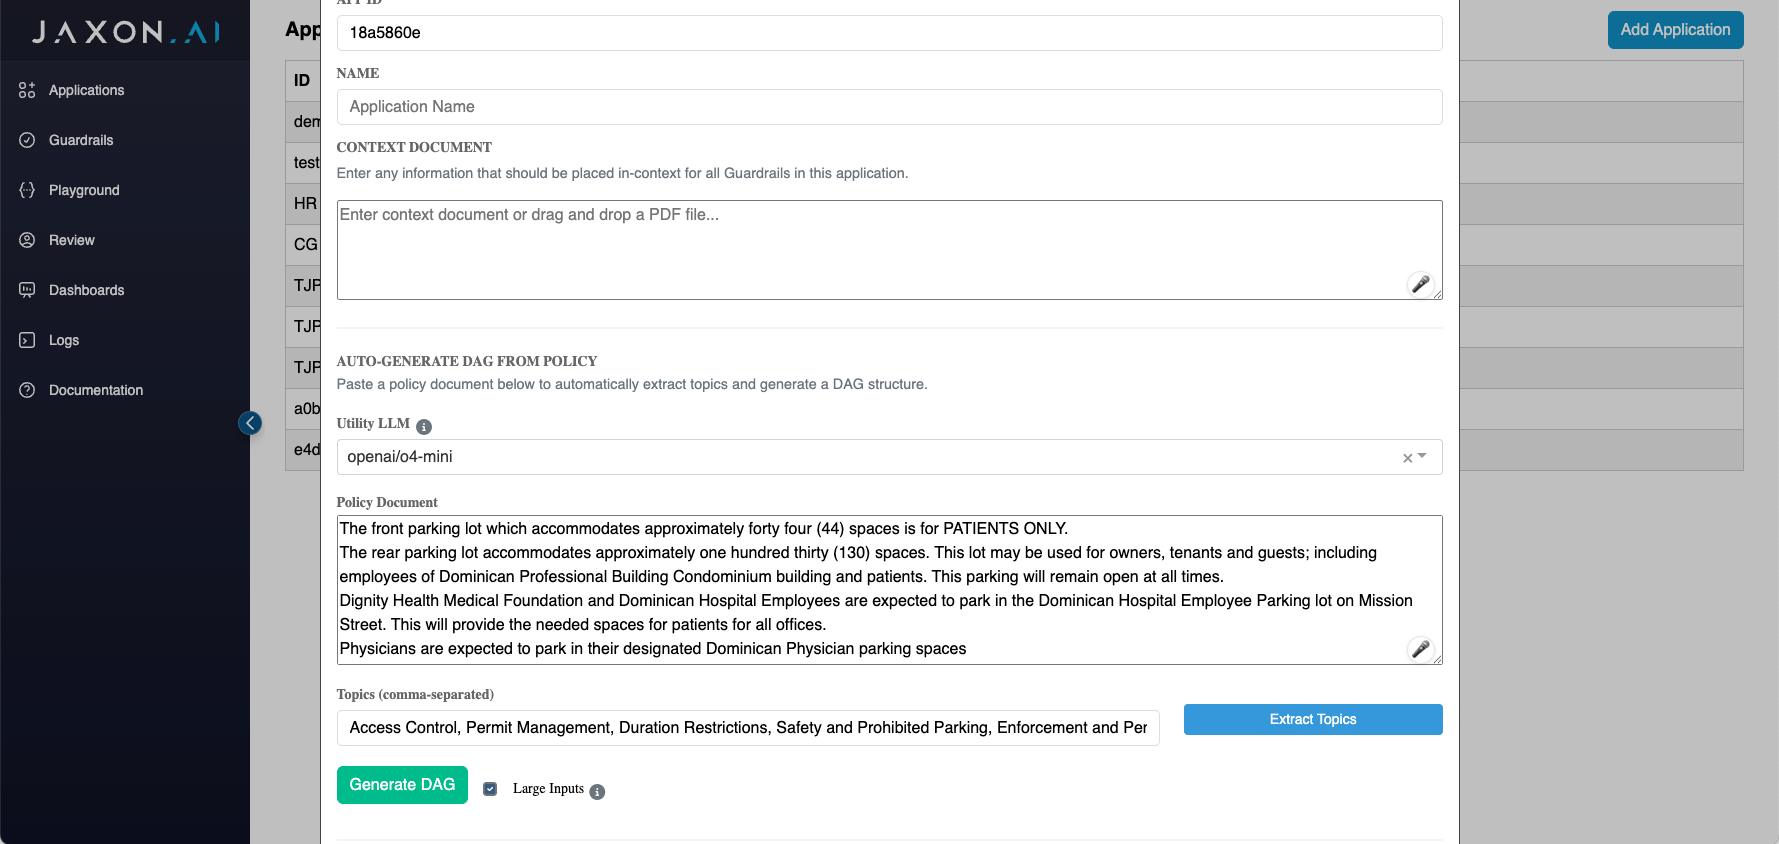Screen dimensions: 1779x844
Task: Open the Playground menu item
Action: (84, 190)
